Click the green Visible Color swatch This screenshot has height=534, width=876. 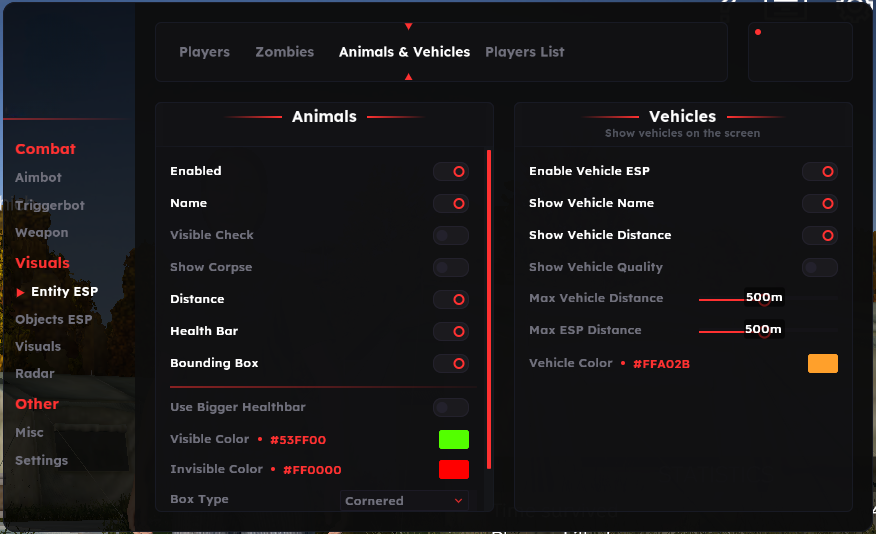[x=454, y=440]
